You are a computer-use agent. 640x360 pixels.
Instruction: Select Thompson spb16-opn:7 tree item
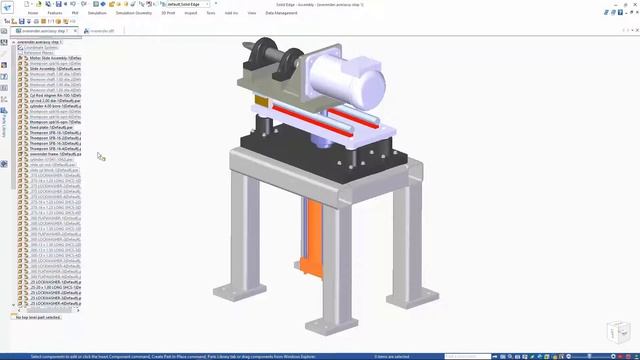pyautogui.click(x=55, y=122)
